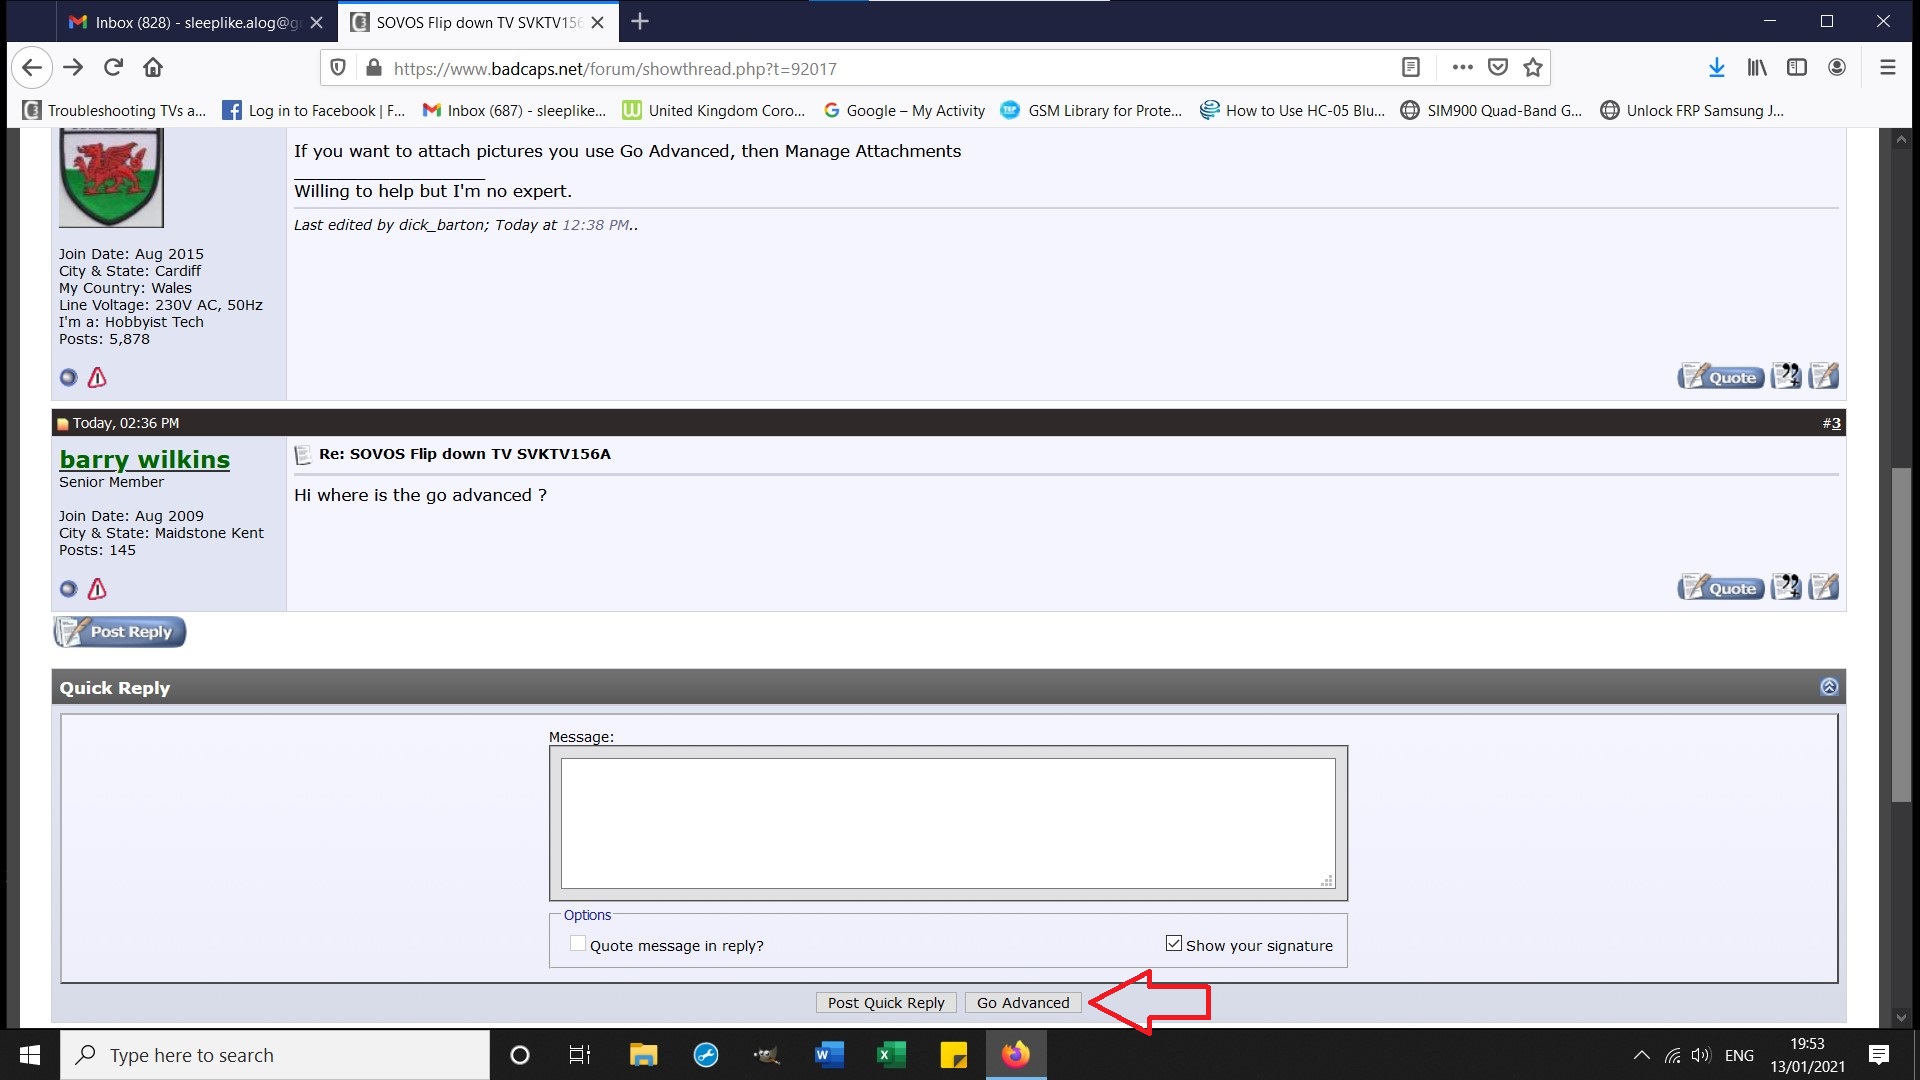This screenshot has height=1080, width=1920.
Task: Click inside the Quick Reply message box
Action: (x=947, y=822)
